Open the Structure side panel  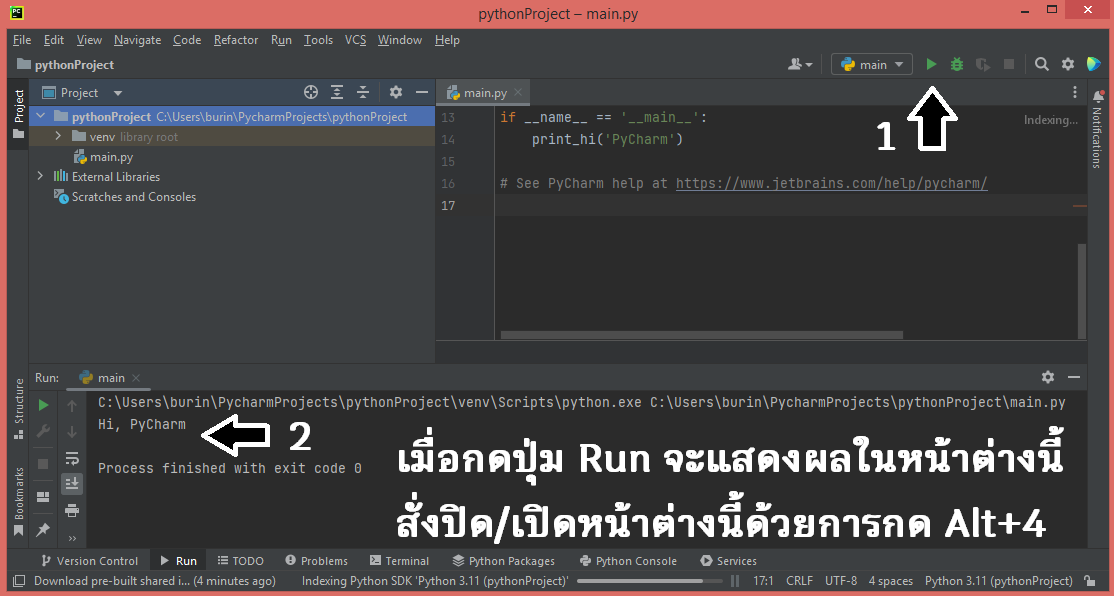pos(18,408)
